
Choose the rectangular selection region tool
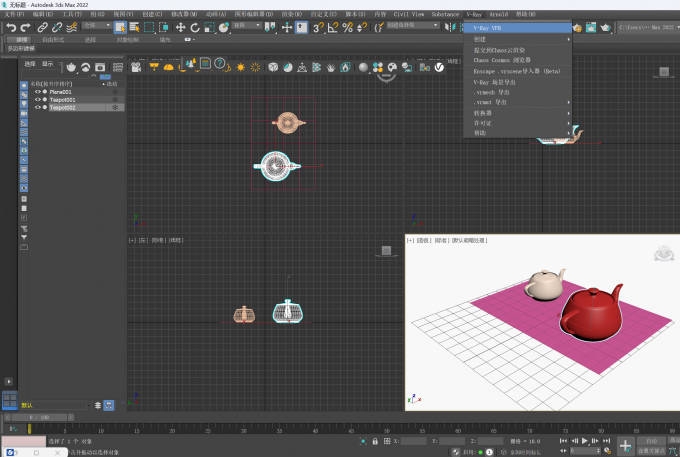point(149,27)
